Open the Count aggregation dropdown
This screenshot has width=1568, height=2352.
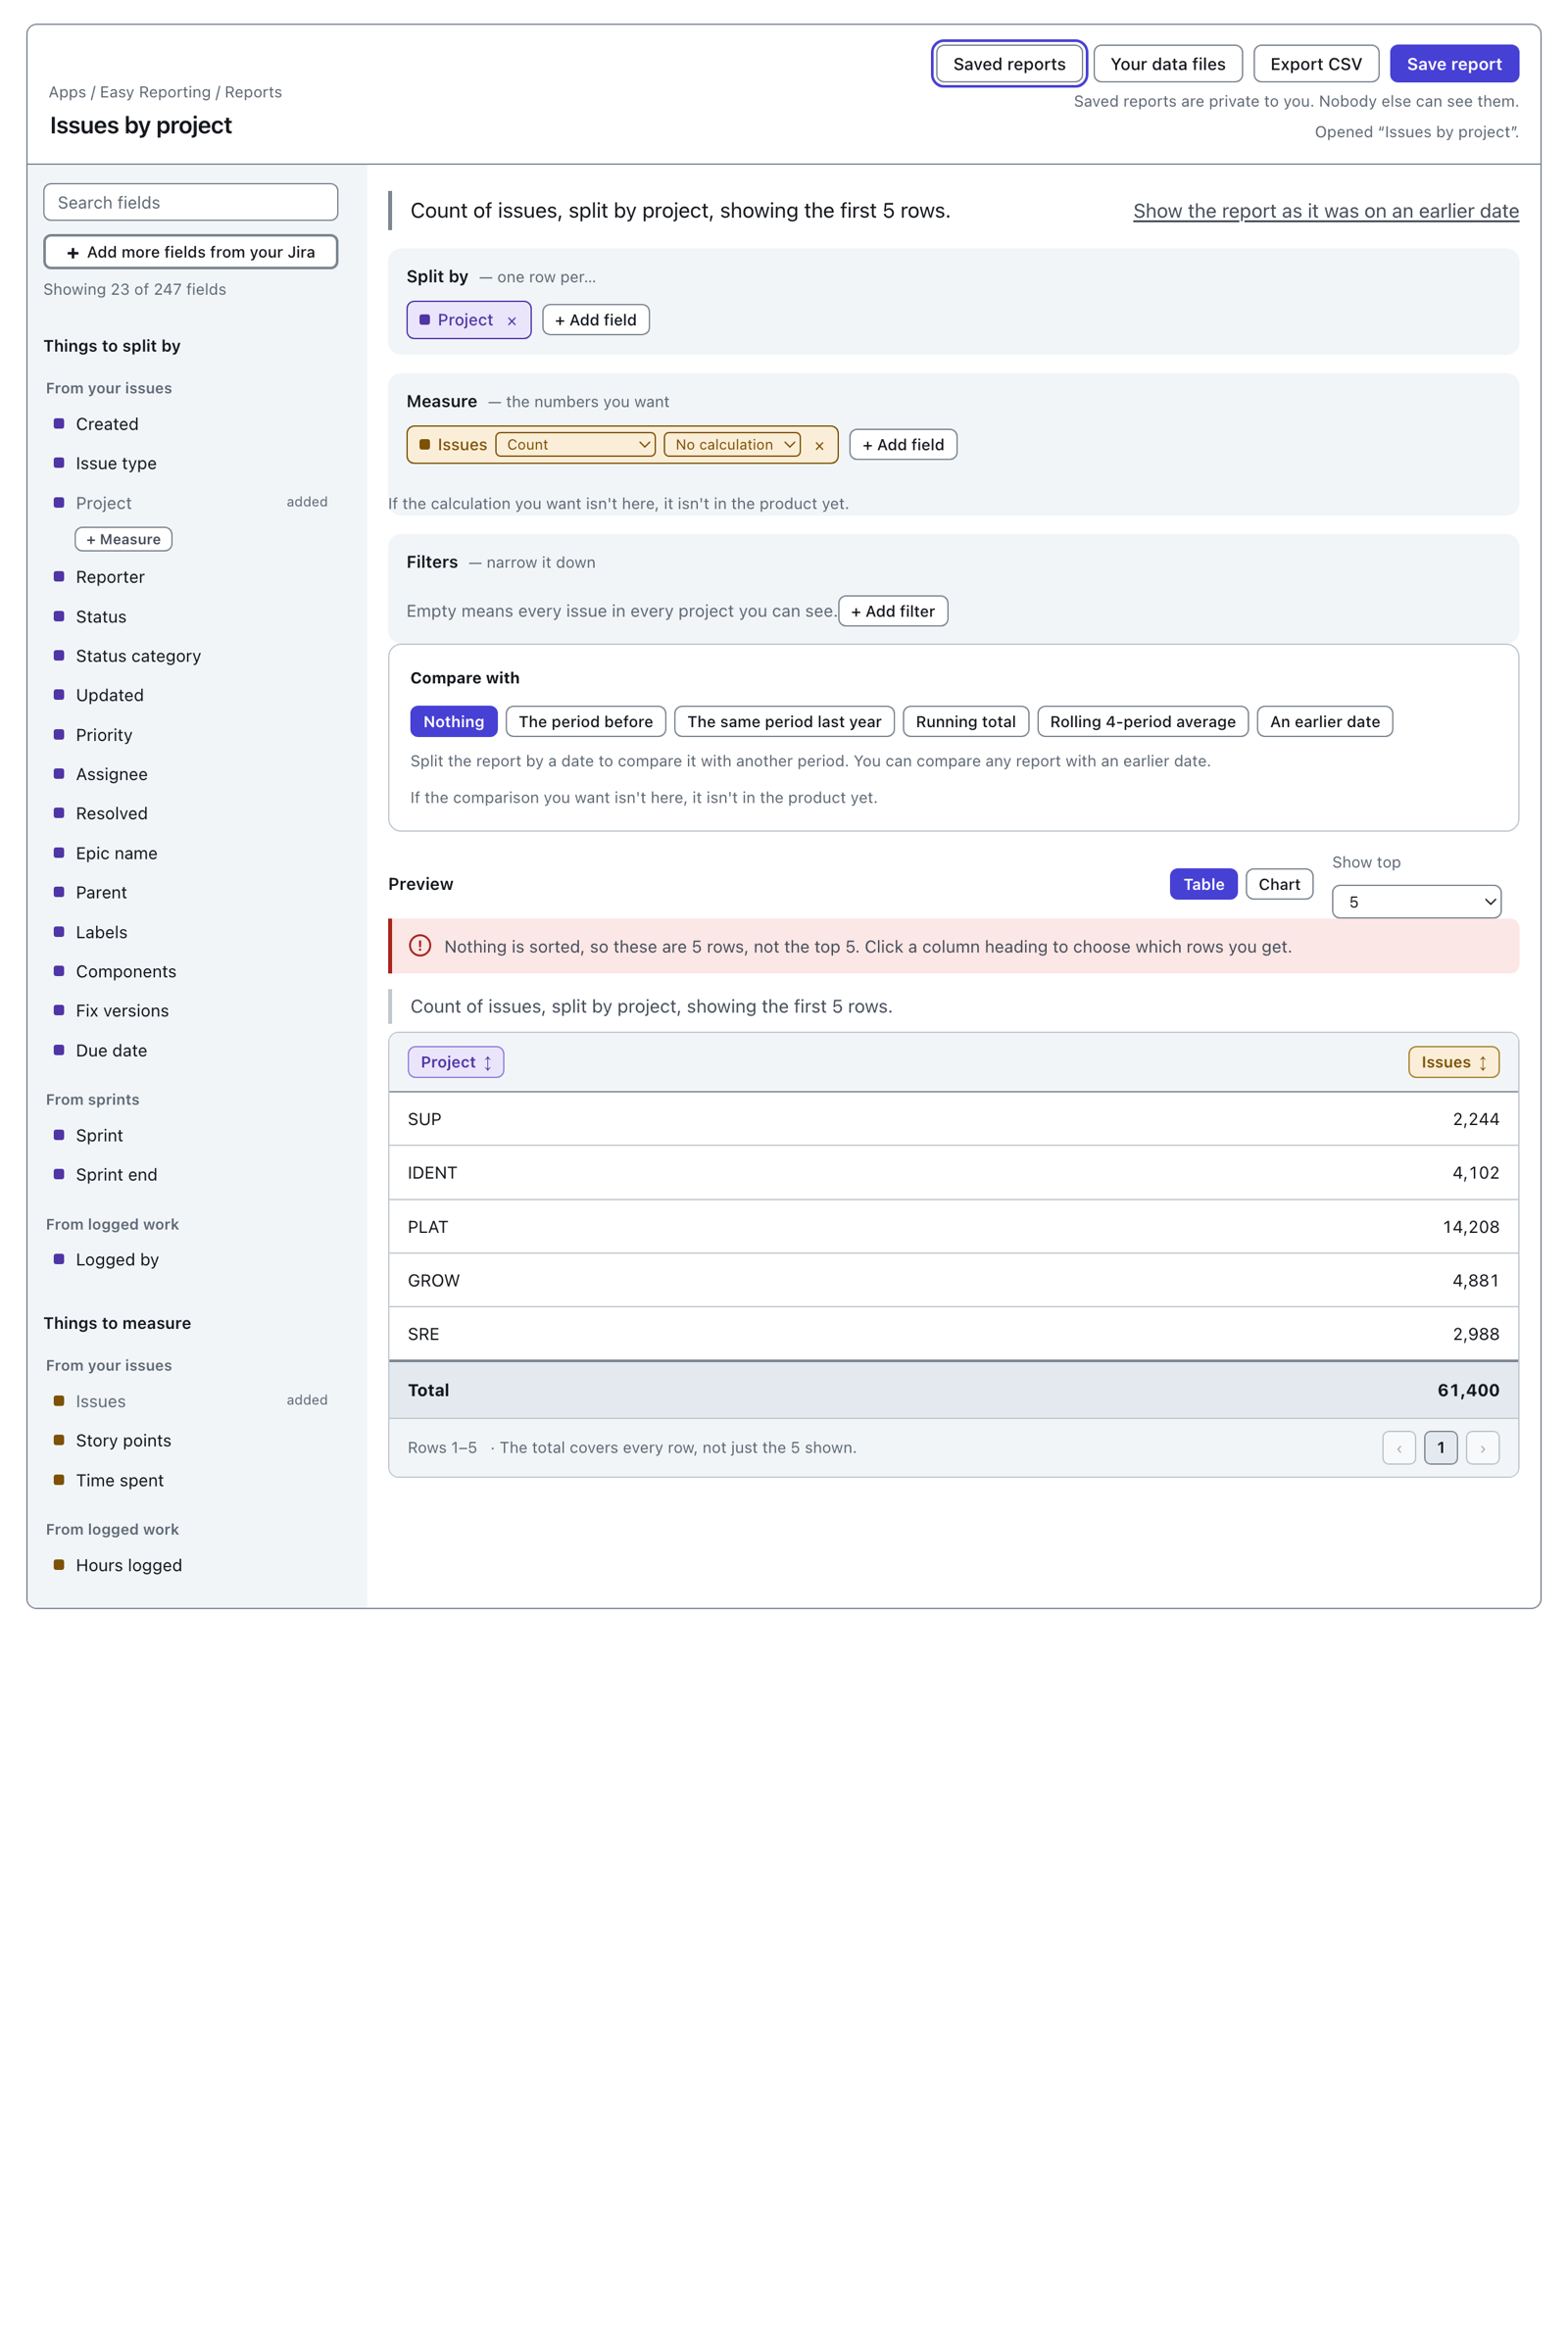[576, 445]
